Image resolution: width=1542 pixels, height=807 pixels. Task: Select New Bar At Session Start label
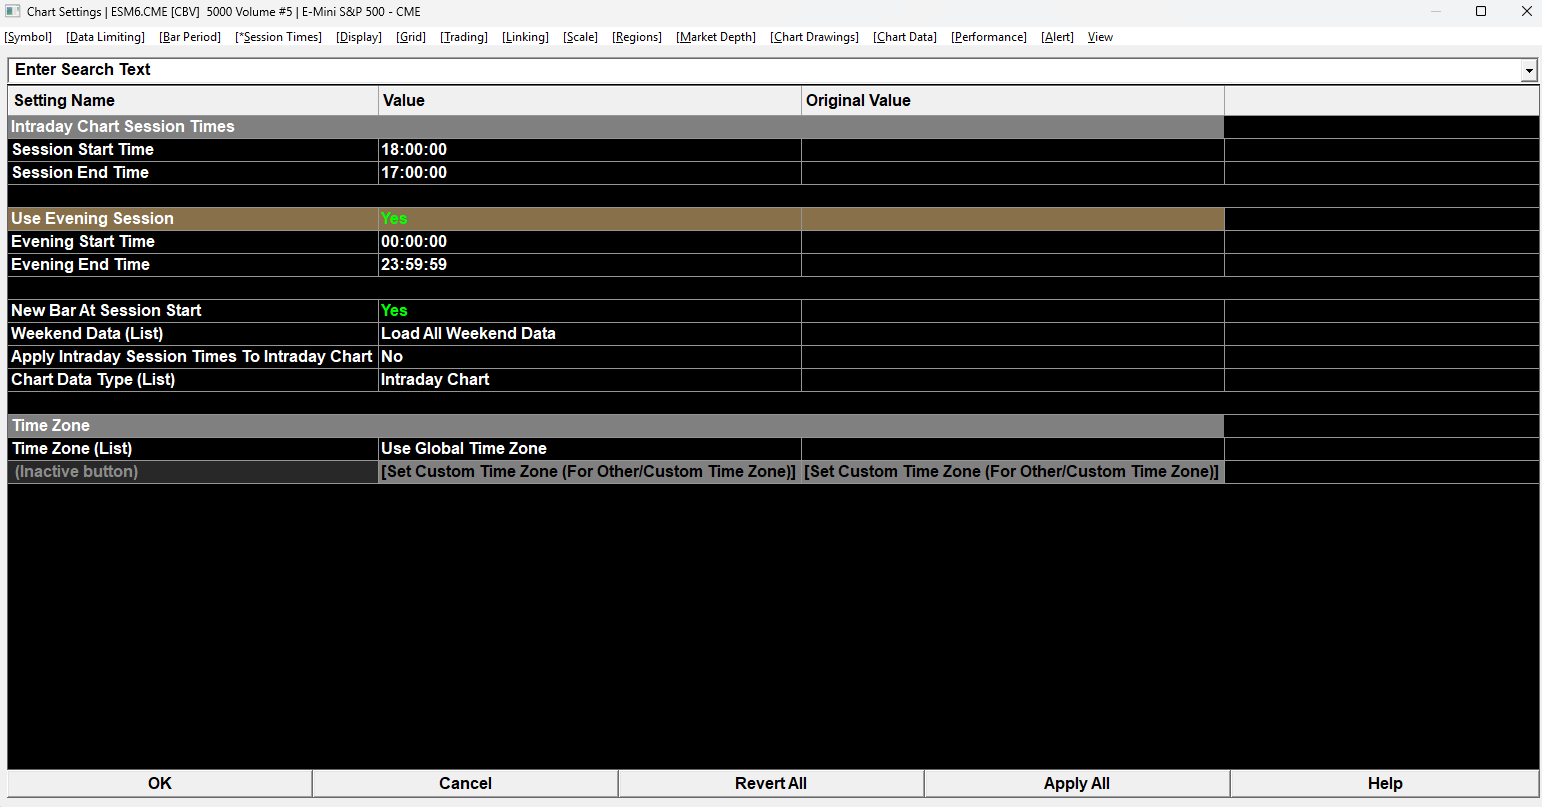point(106,311)
